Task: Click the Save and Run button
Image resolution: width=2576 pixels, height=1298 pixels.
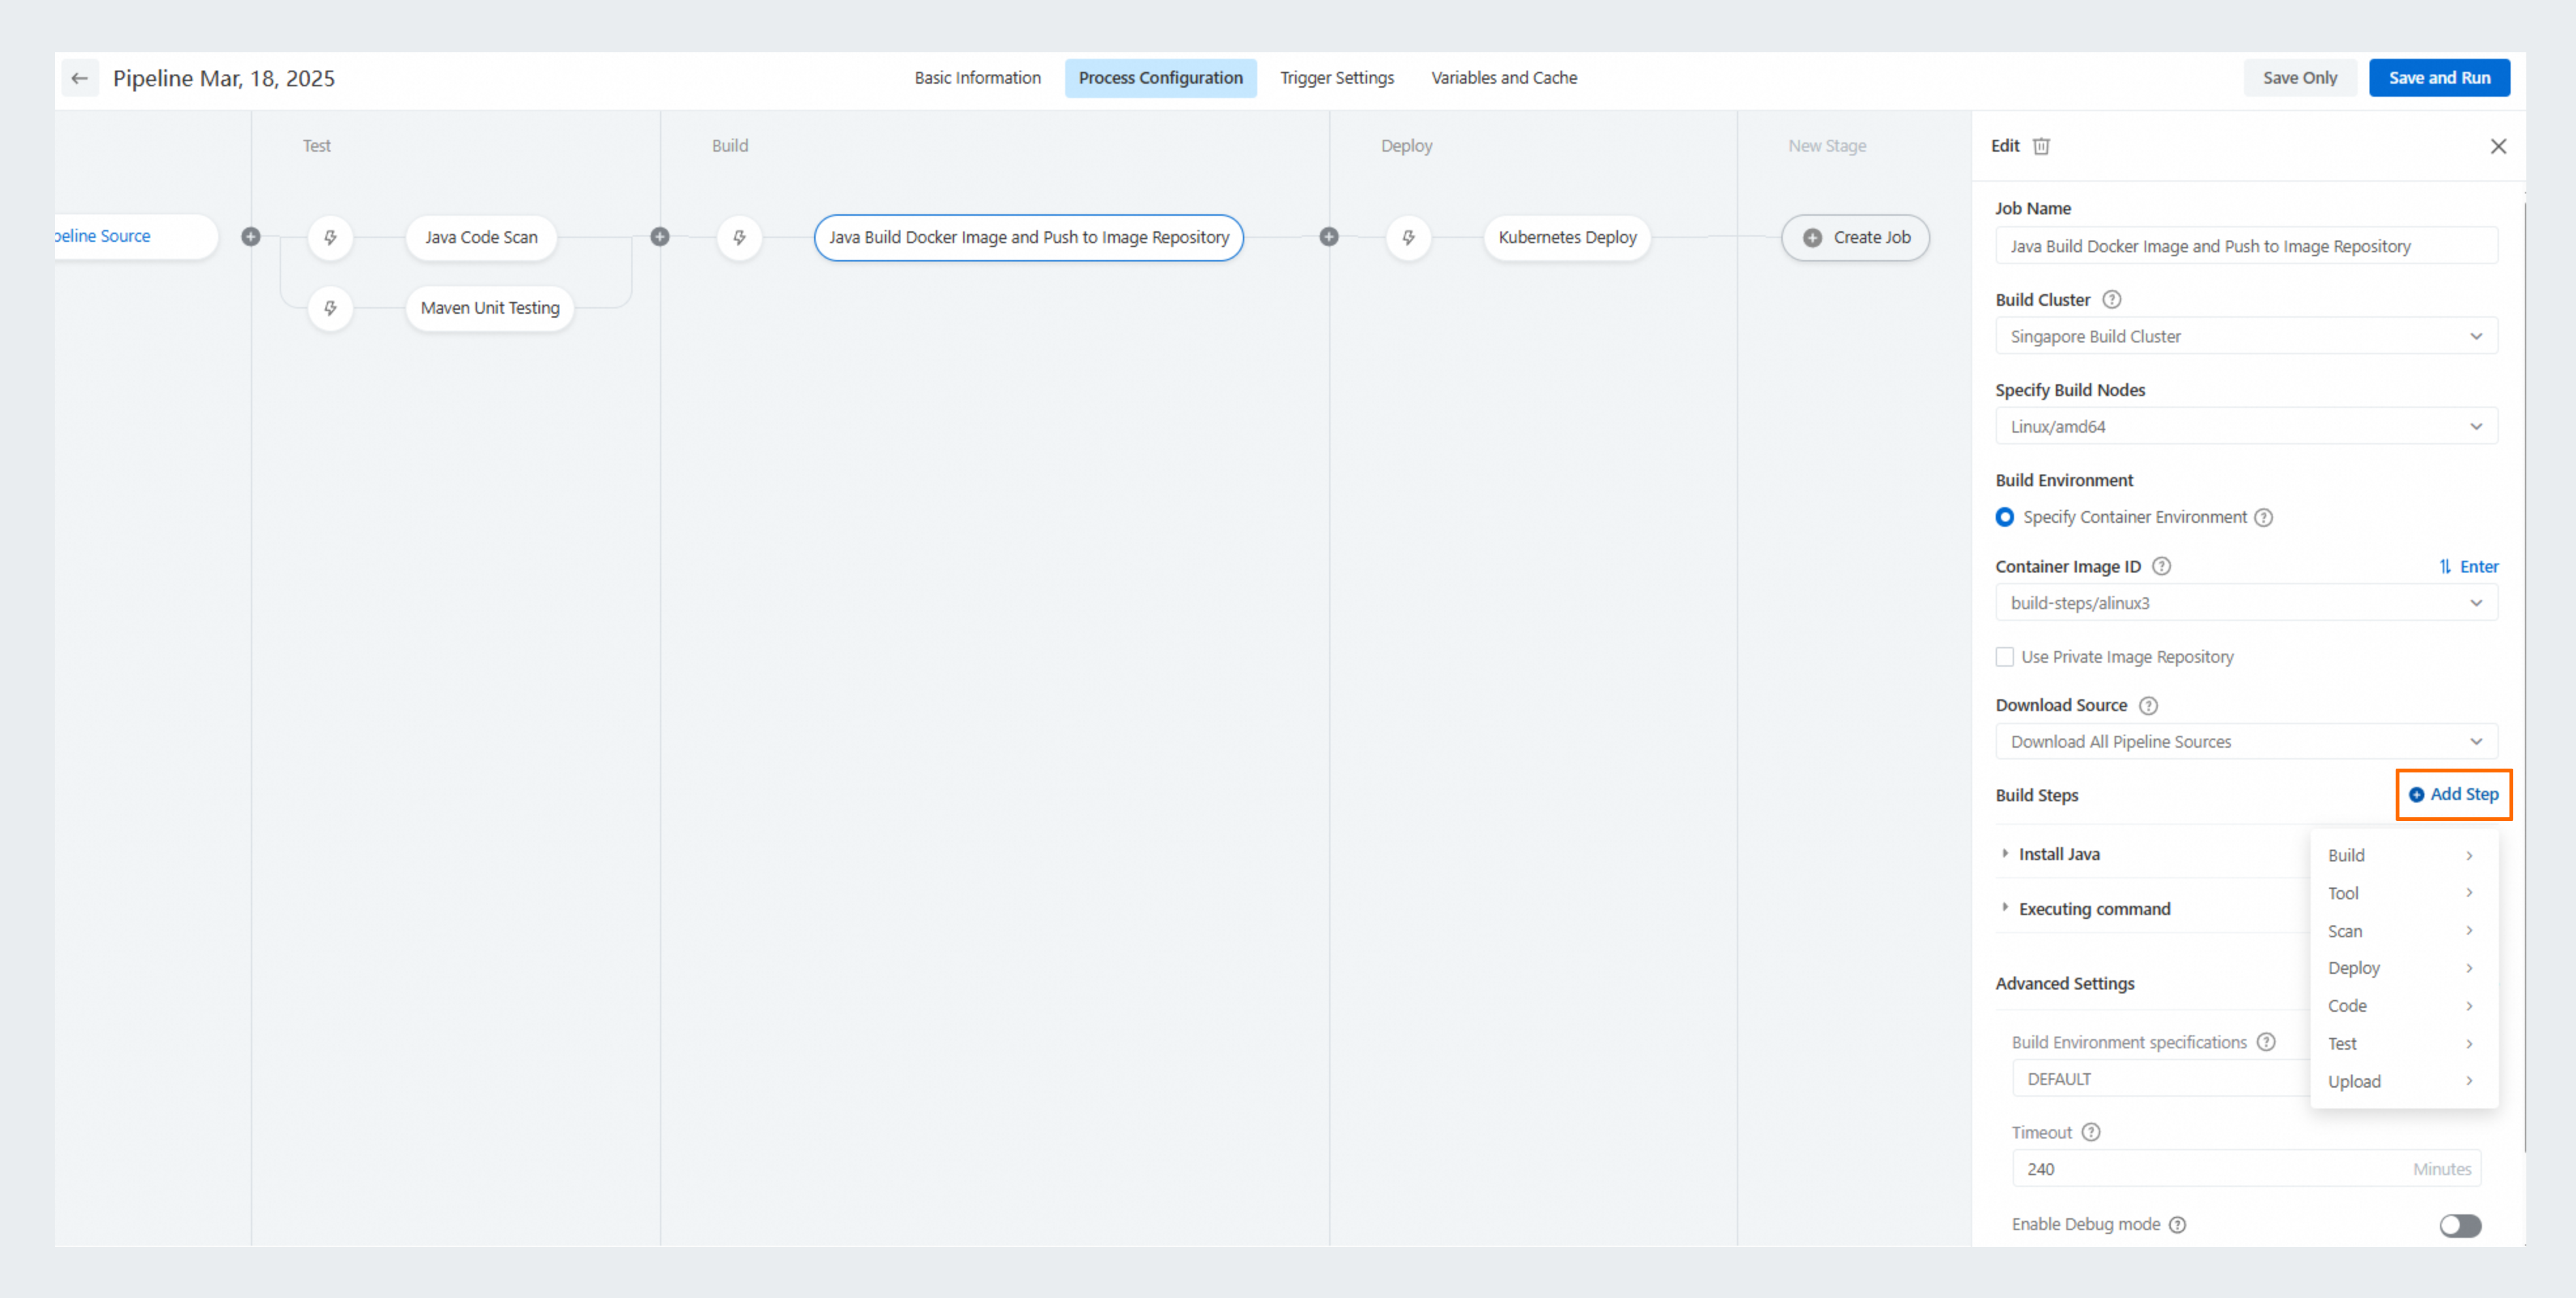Action: coord(2438,78)
